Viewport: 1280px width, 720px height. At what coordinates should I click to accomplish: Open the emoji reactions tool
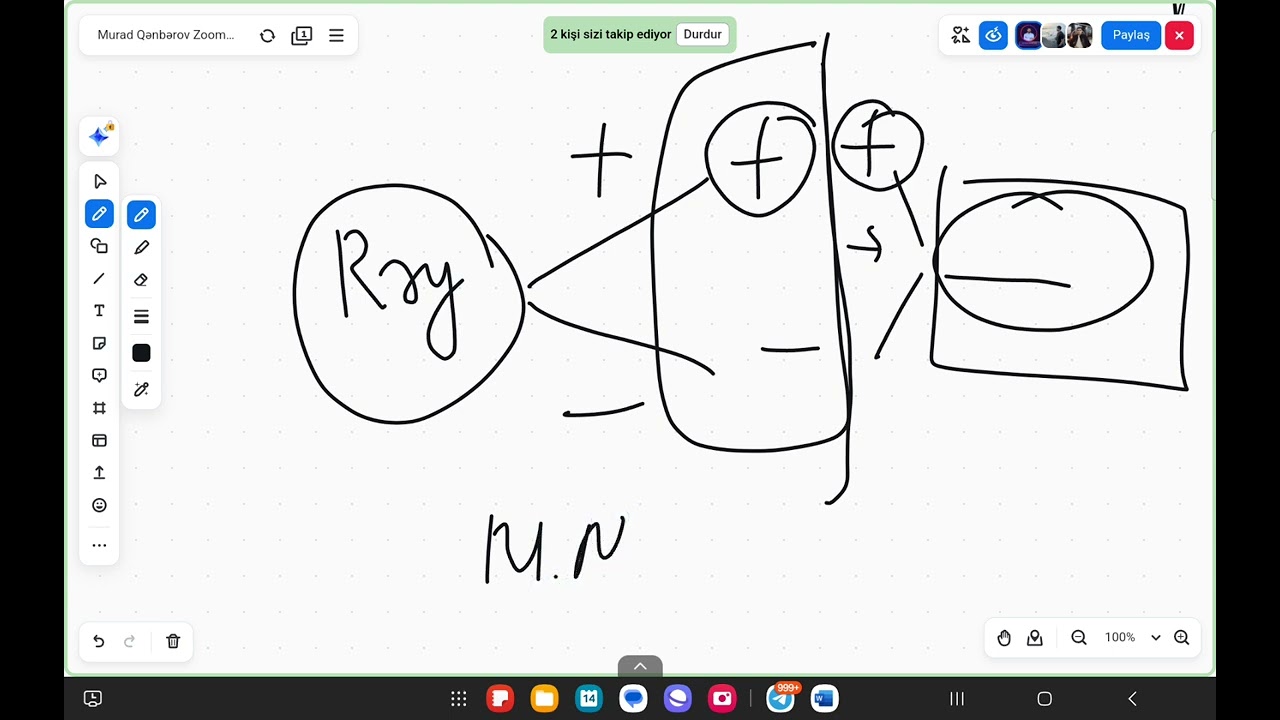[x=99, y=505]
